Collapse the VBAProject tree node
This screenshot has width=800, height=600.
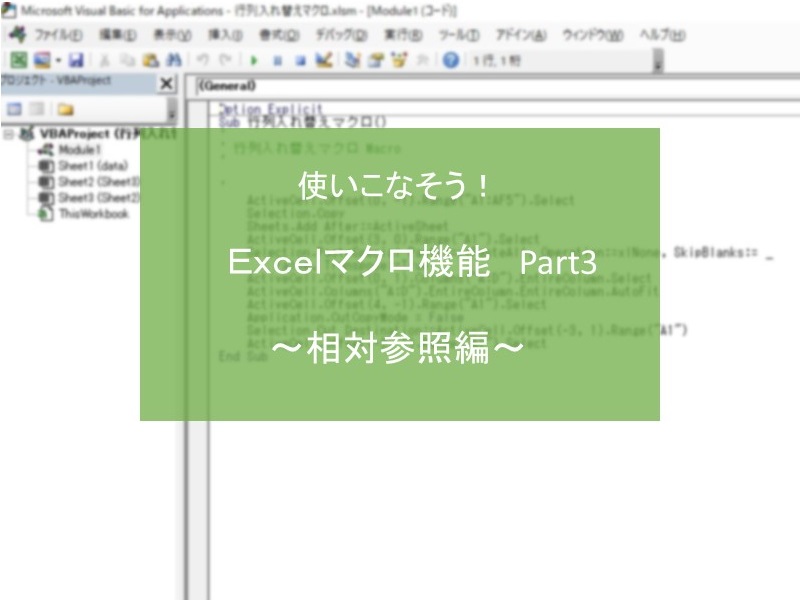(8, 133)
